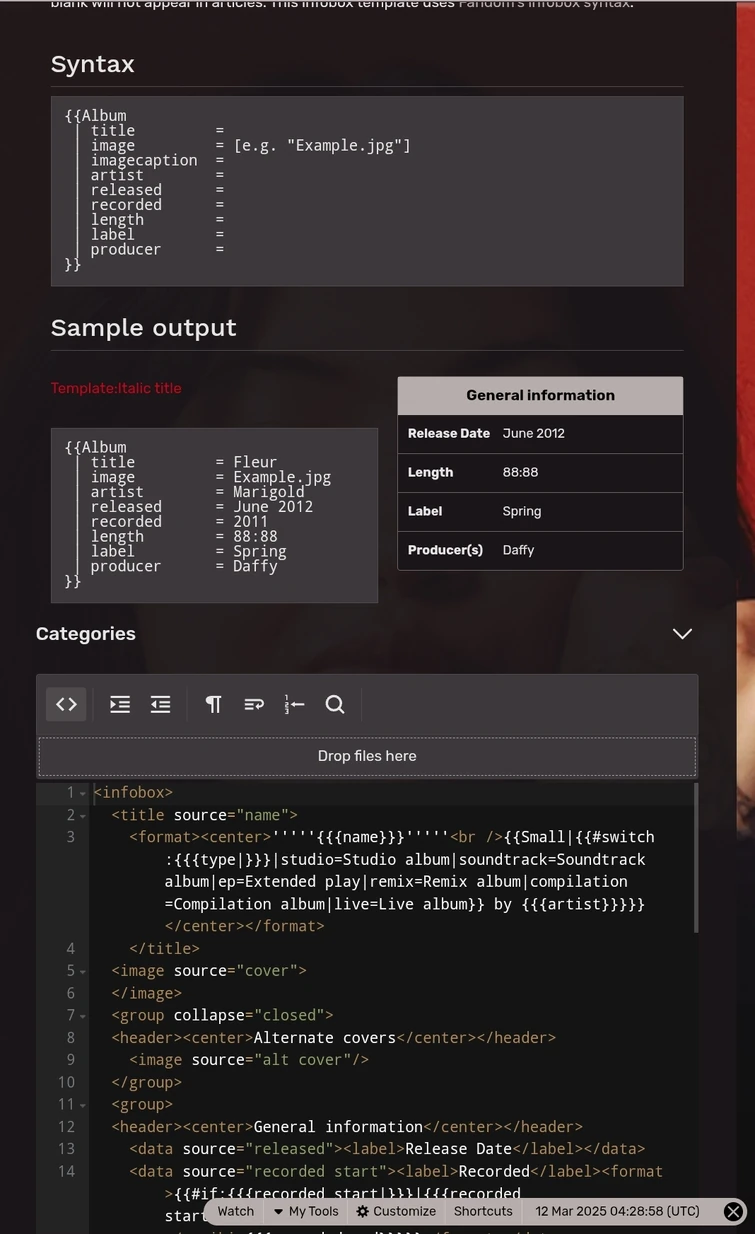The width and height of the screenshot is (755, 1234).
Task: Click the 'image source="cover"' code line
Action: 209,971
